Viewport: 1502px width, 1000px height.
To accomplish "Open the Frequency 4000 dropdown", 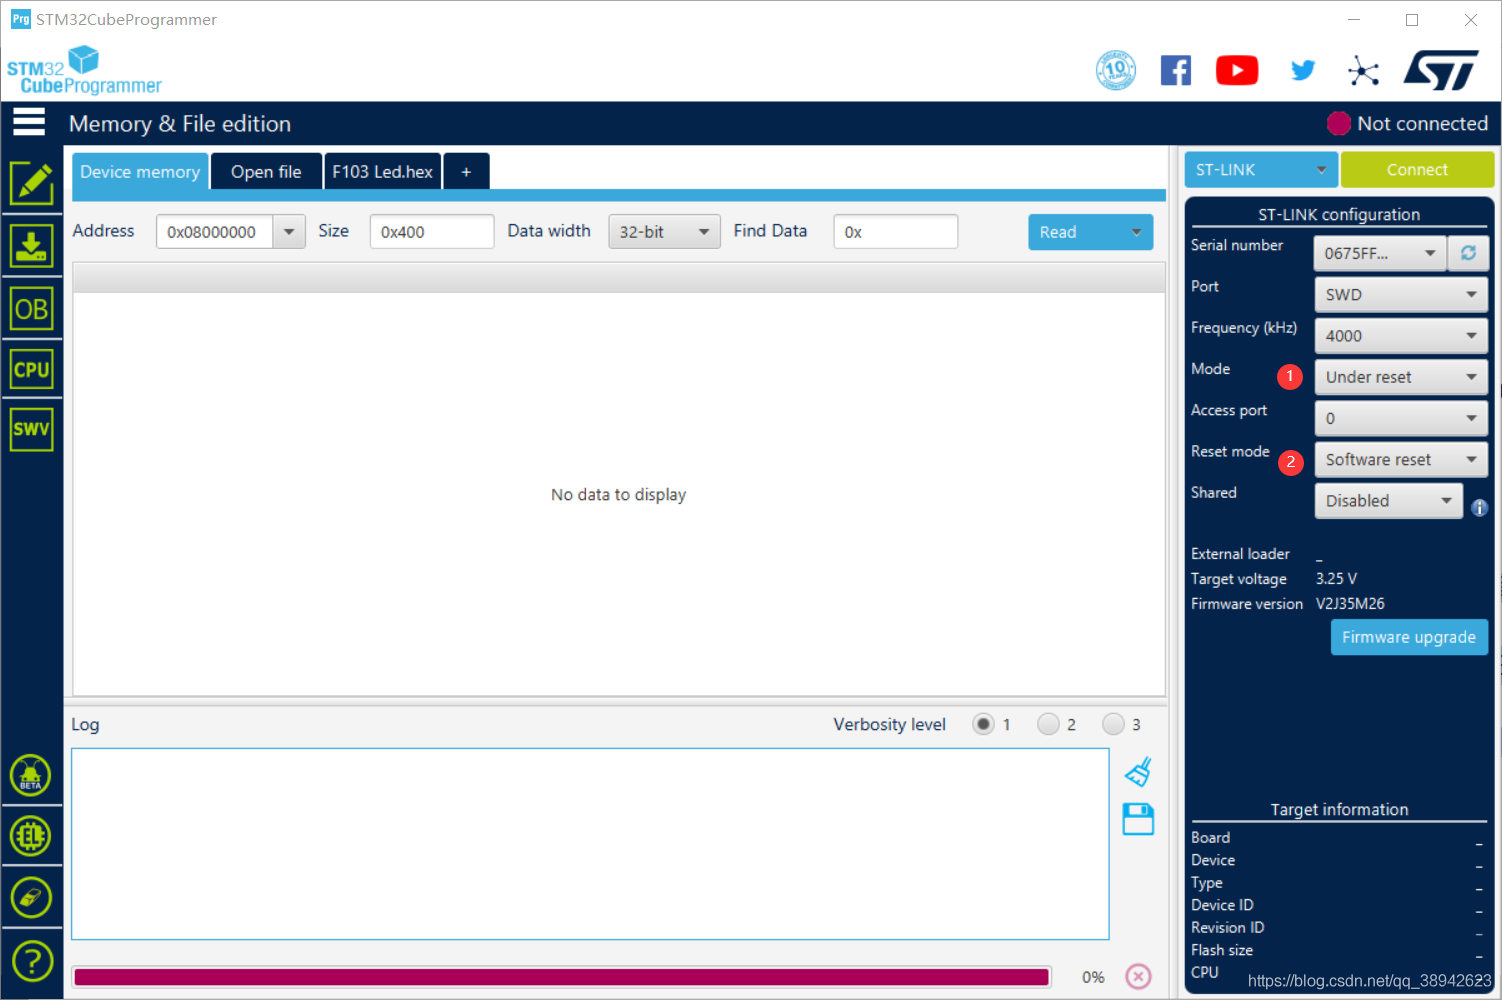I will [1400, 336].
